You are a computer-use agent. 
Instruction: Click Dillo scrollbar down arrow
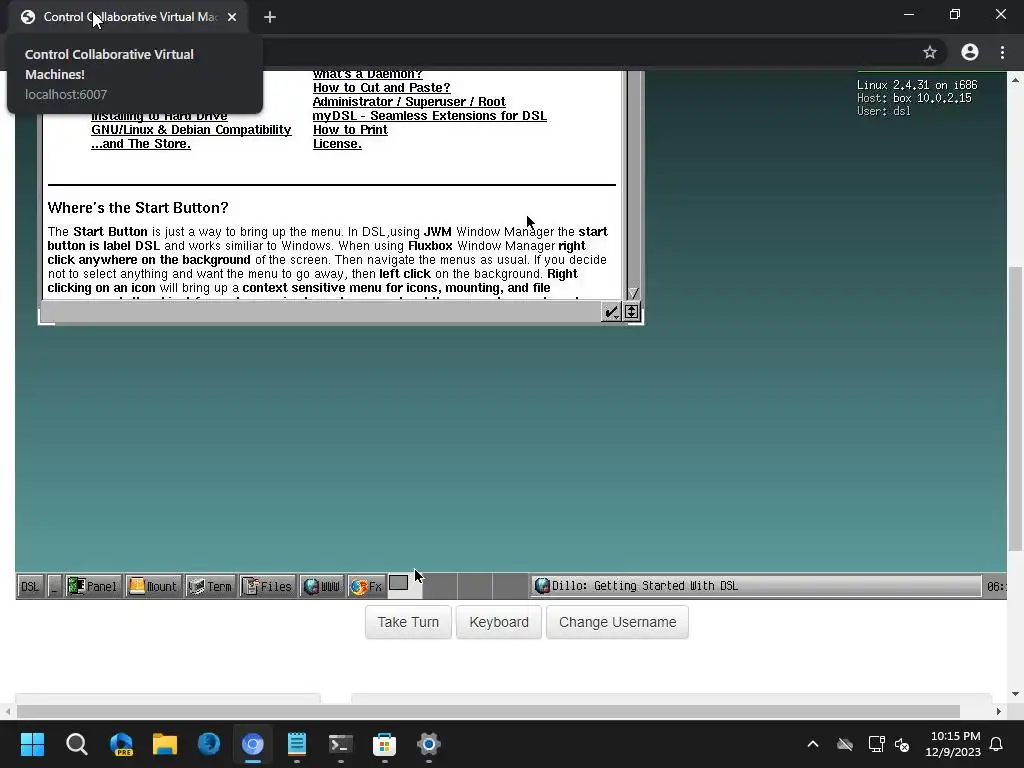[x=633, y=293]
